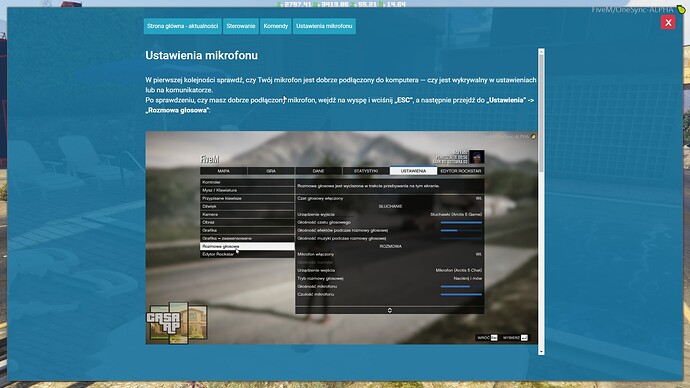The image size is (690, 388).
Task: Open the Sterowanie tab
Action: pos(241,26)
